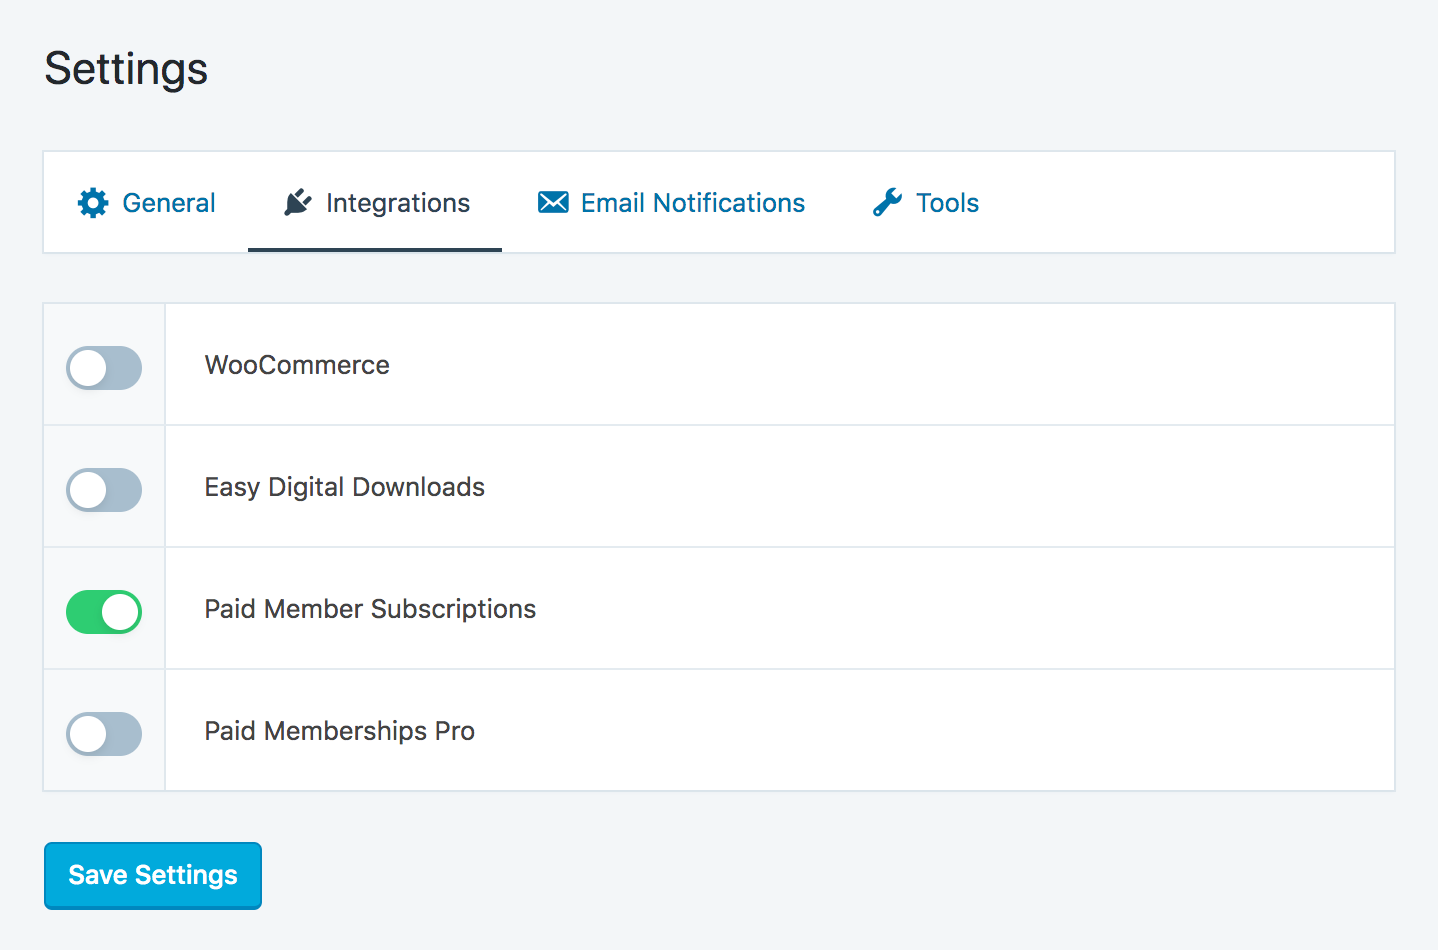Open the General tab label
The image size is (1438, 950).
(x=169, y=203)
